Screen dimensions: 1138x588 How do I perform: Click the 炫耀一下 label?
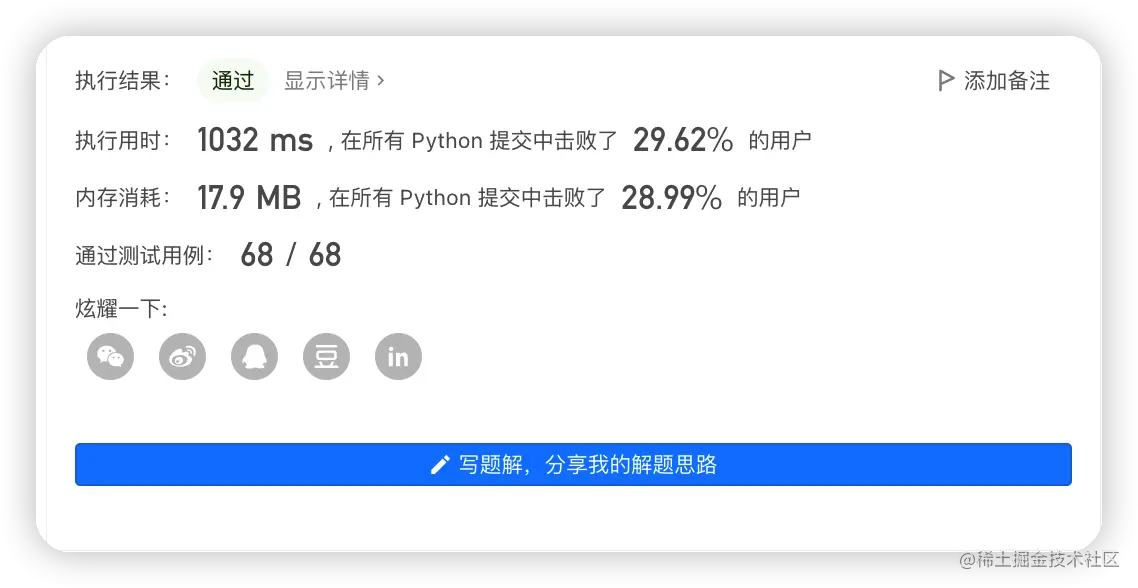121,309
